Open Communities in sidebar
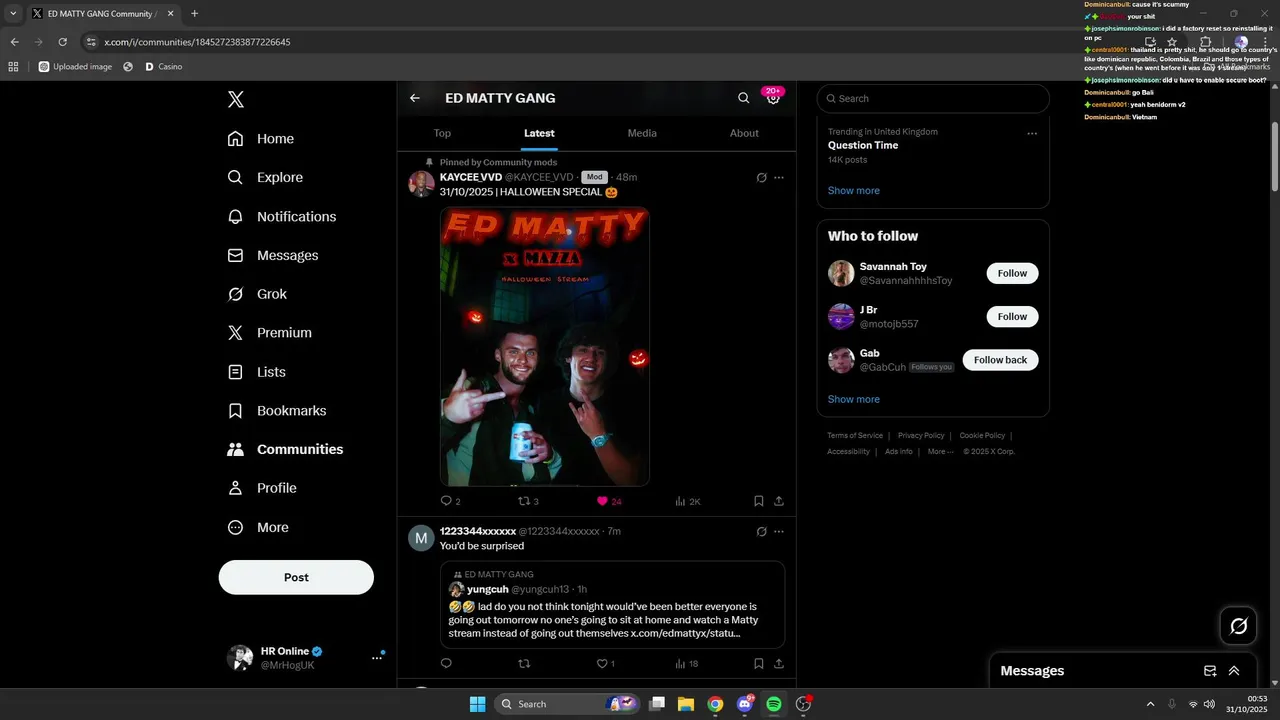This screenshot has height=720, width=1280. [x=285, y=449]
